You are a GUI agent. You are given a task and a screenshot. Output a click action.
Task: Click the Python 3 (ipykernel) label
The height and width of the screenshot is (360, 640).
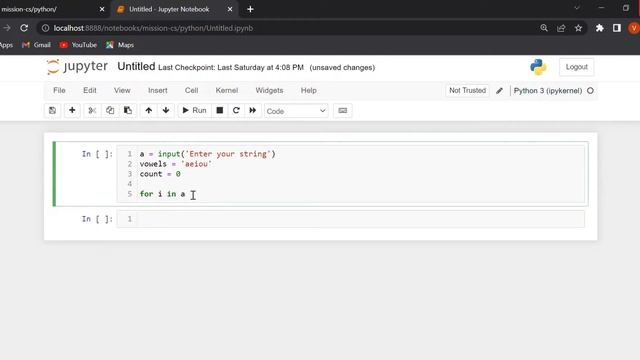[548, 91]
